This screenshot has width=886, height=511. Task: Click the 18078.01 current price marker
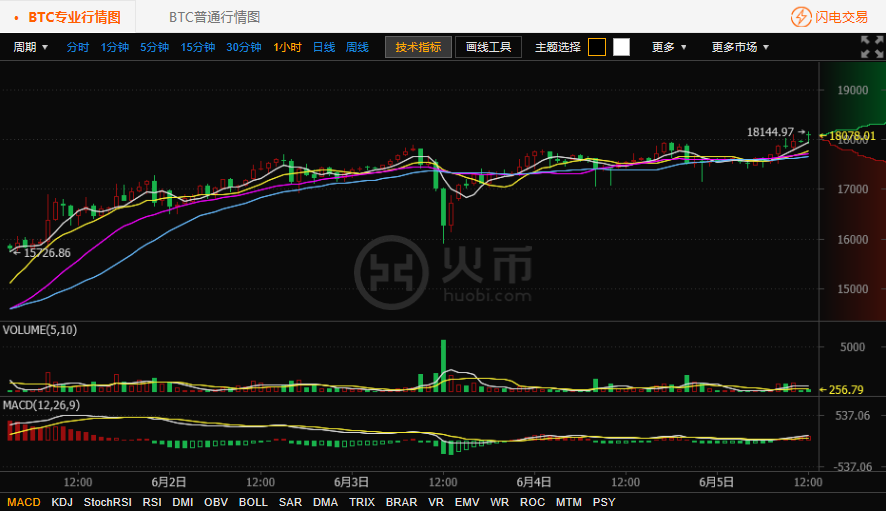point(851,136)
